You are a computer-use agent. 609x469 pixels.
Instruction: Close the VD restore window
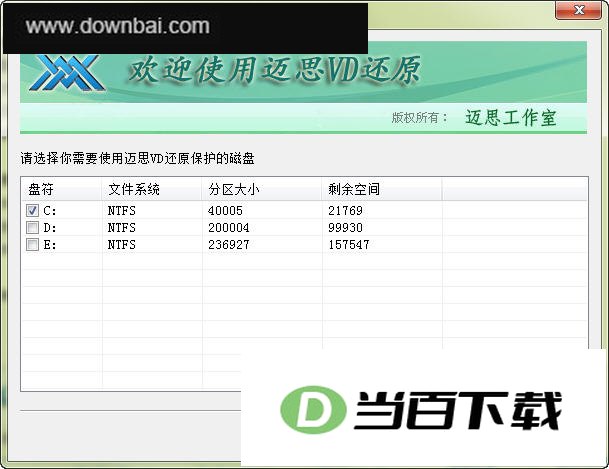click(578, 10)
